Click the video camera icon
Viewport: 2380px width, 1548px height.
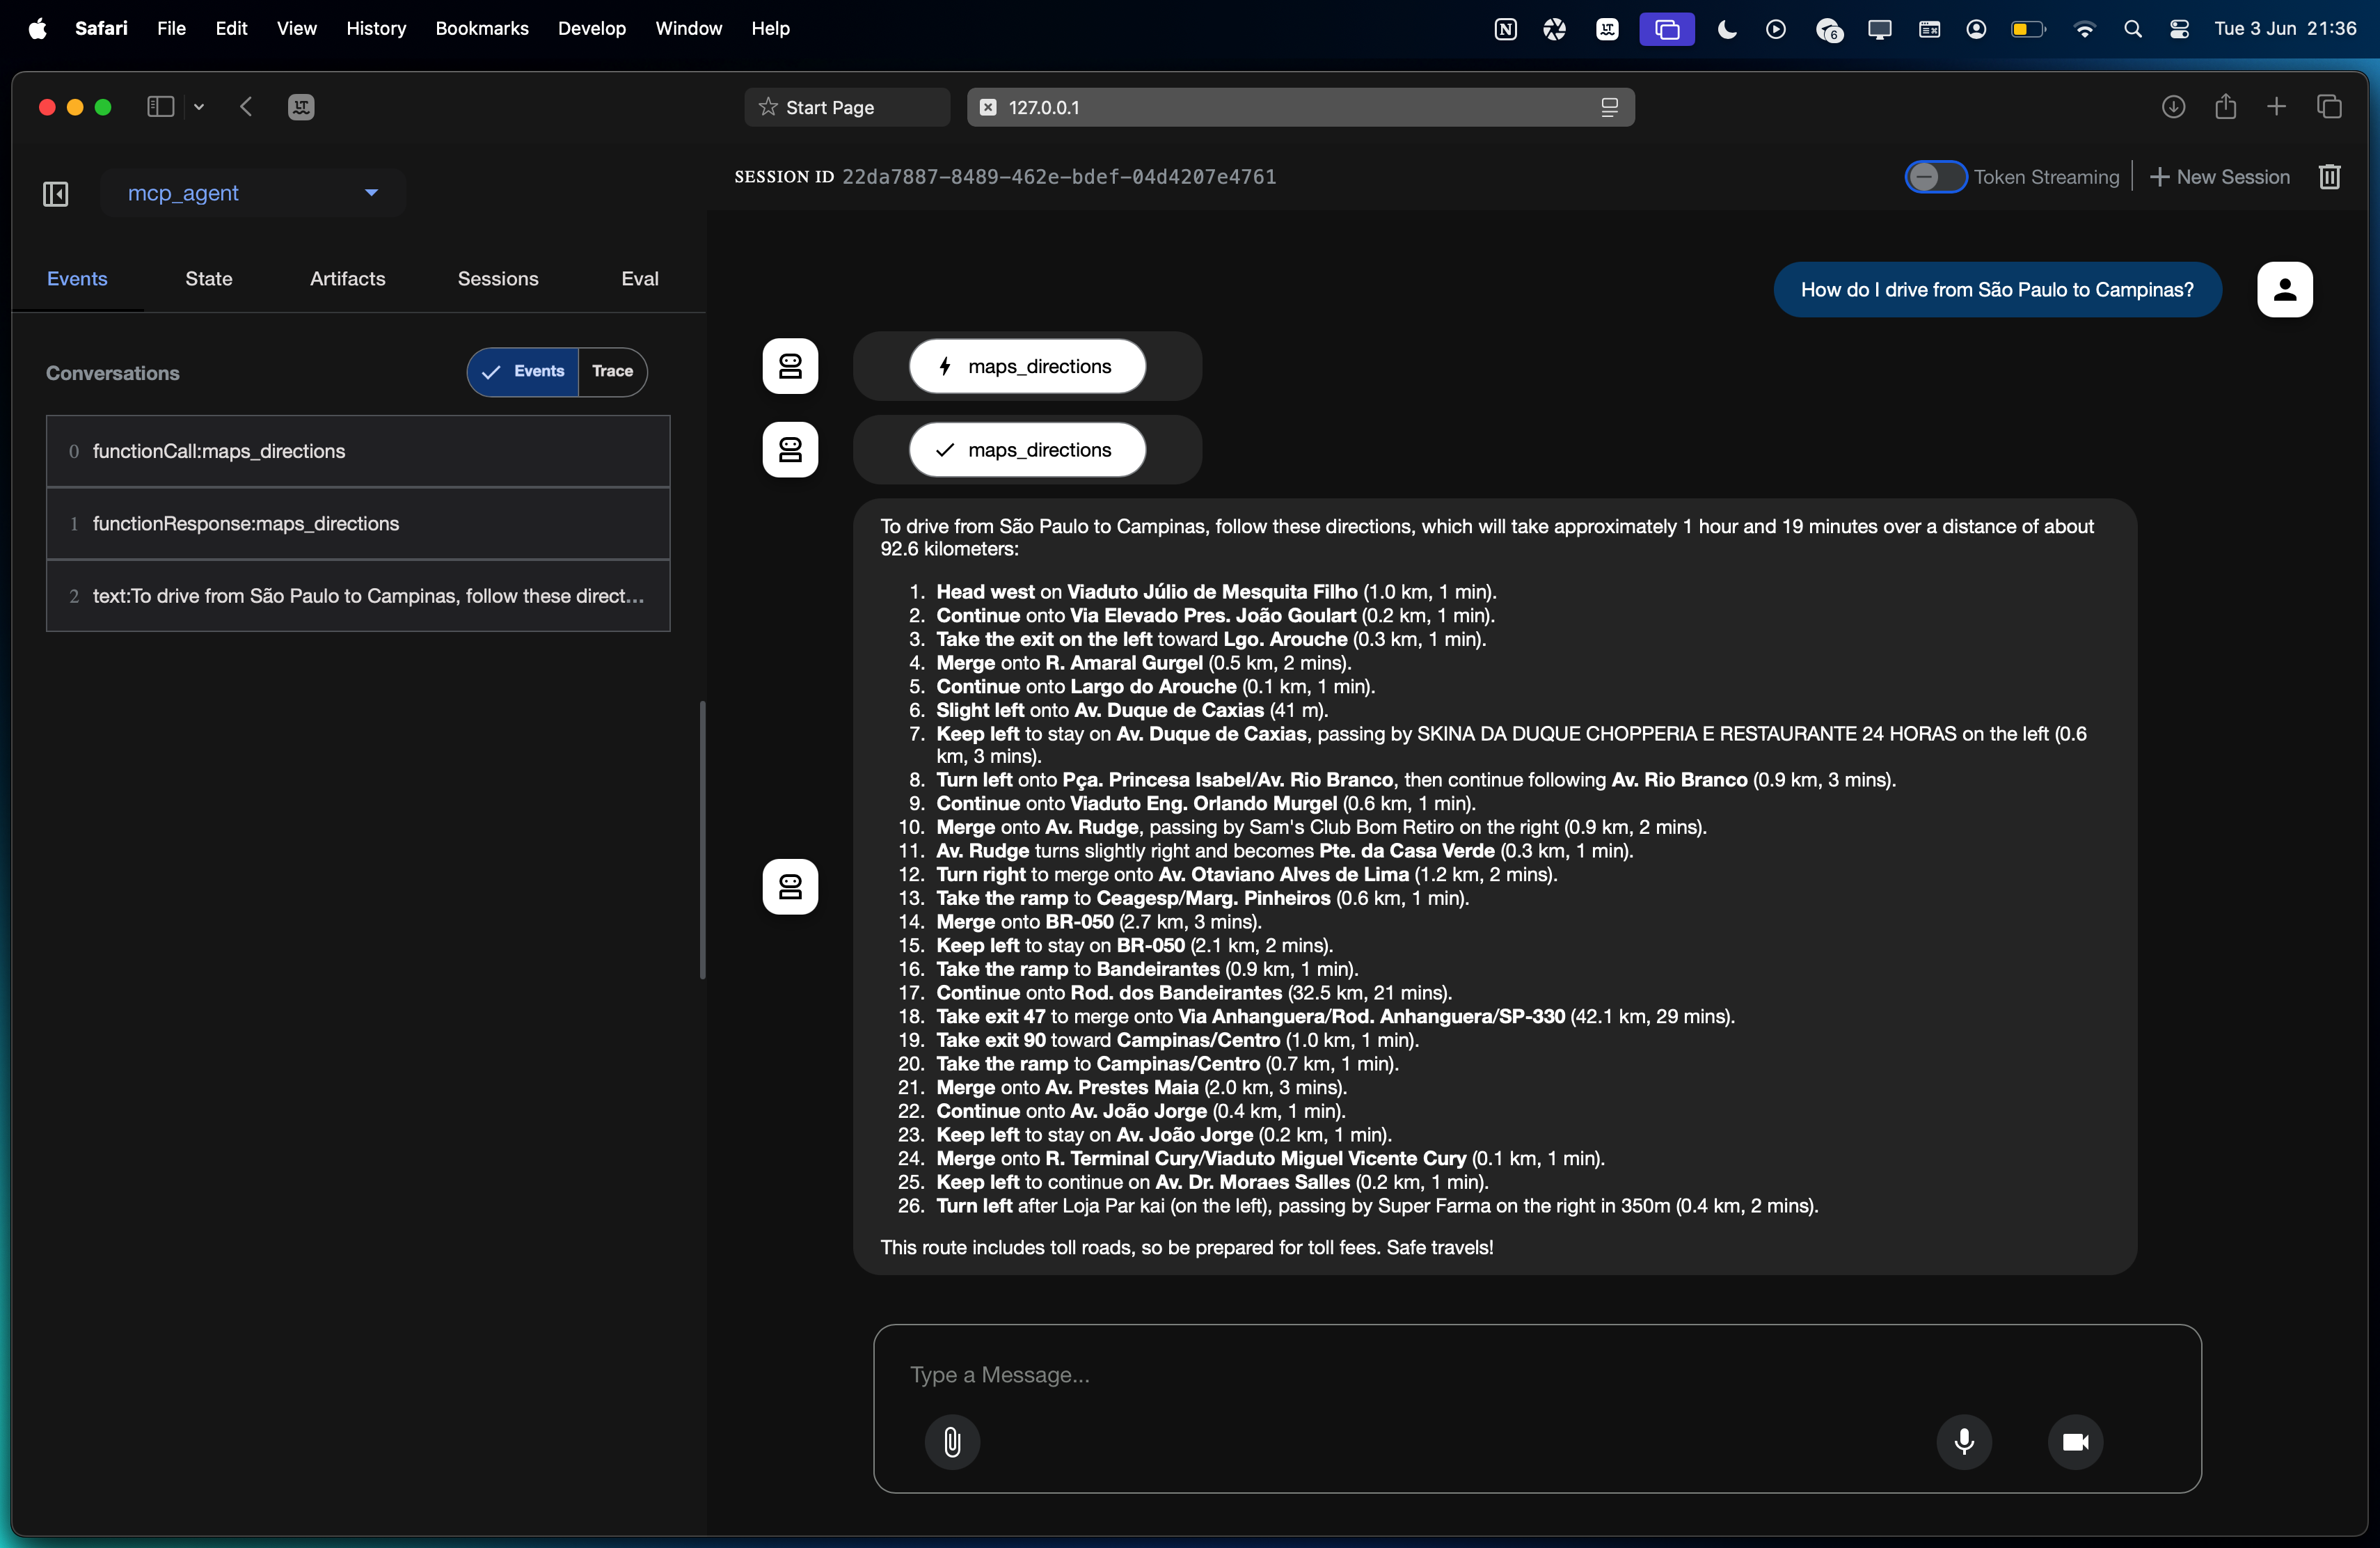(x=2075, y=1441)
